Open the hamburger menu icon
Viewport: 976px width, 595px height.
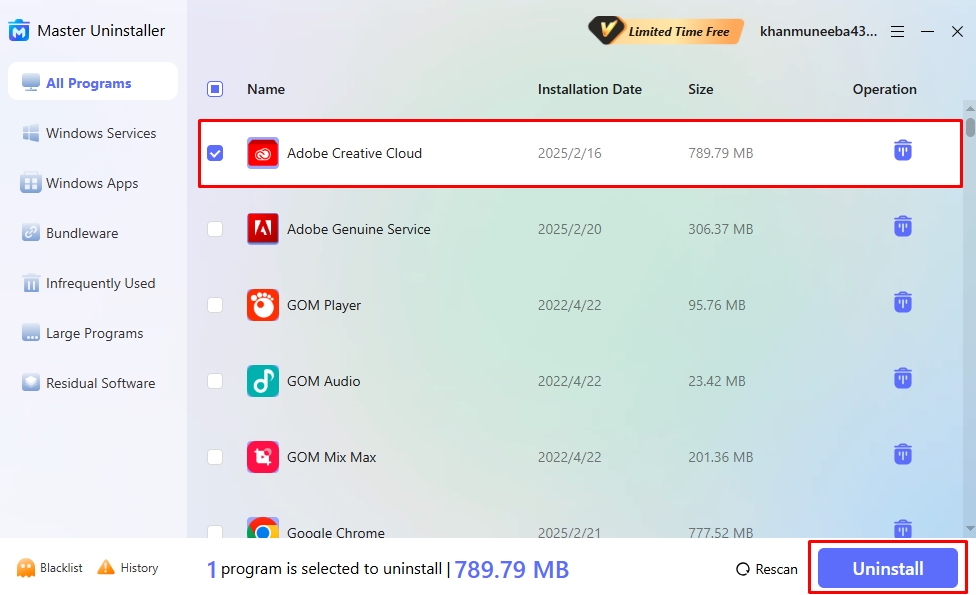(x=897, y=31)
